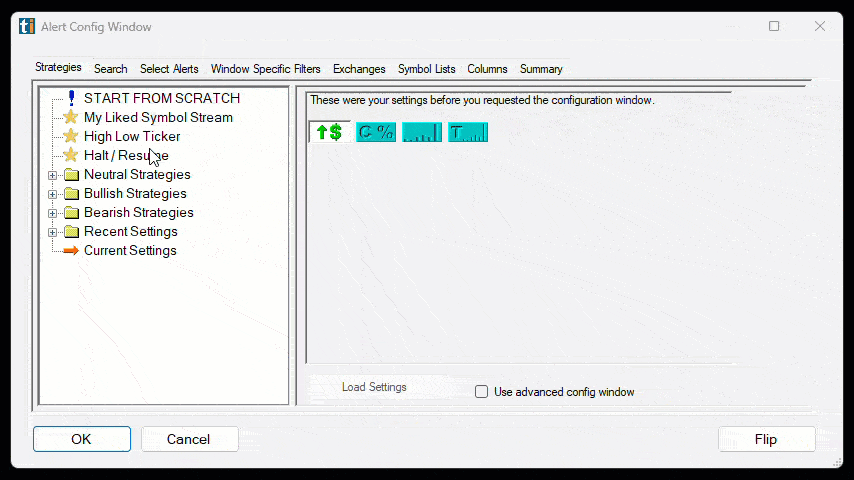
Task: Close the Alert Config Window
Action: (x=820, y=26)
